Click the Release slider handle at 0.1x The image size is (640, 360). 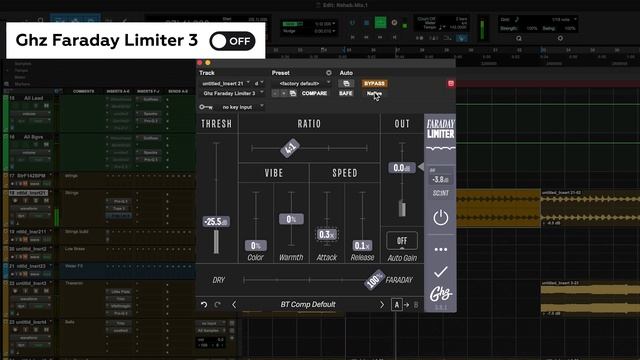pyautogui.click(x=362, y=245)
